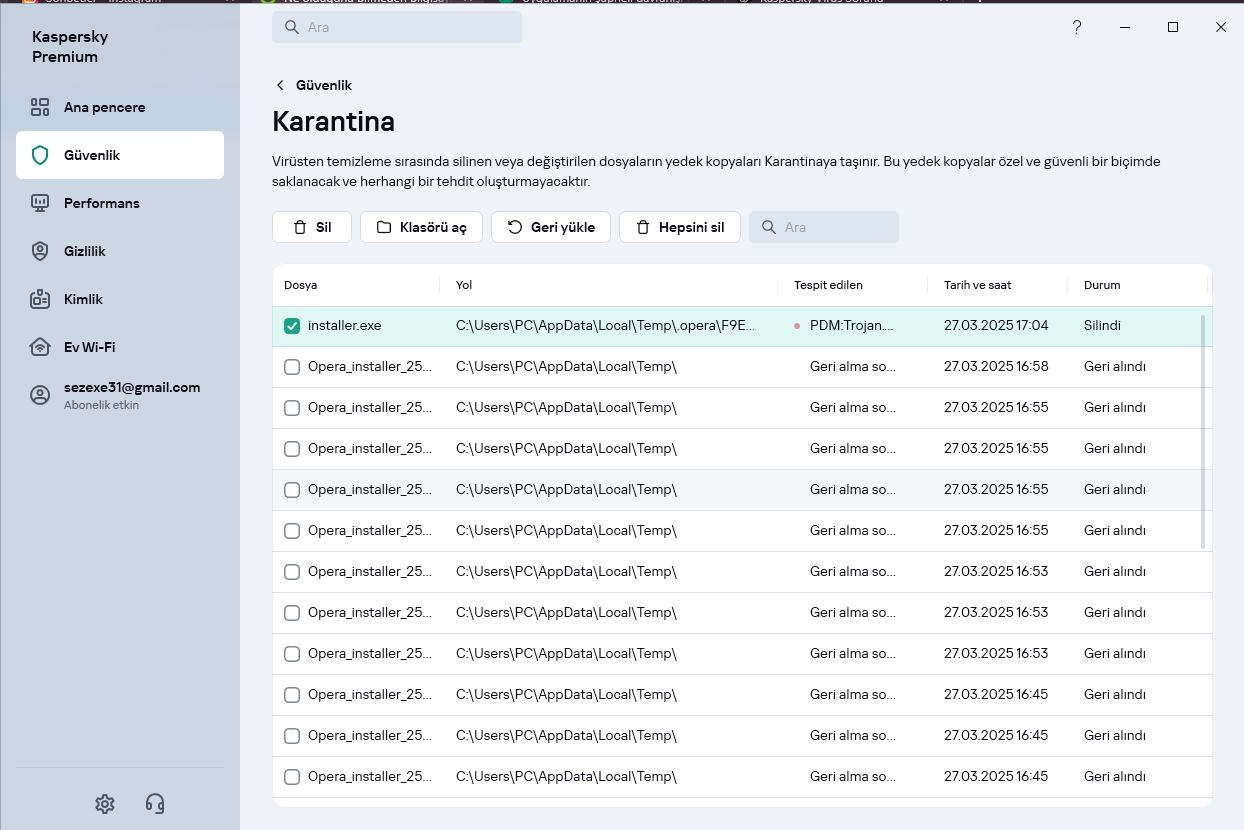Viewport: 1244px width, 830px height.
Task: Click the quarantine list vertical scrollbar
Action: (1203, 431)
